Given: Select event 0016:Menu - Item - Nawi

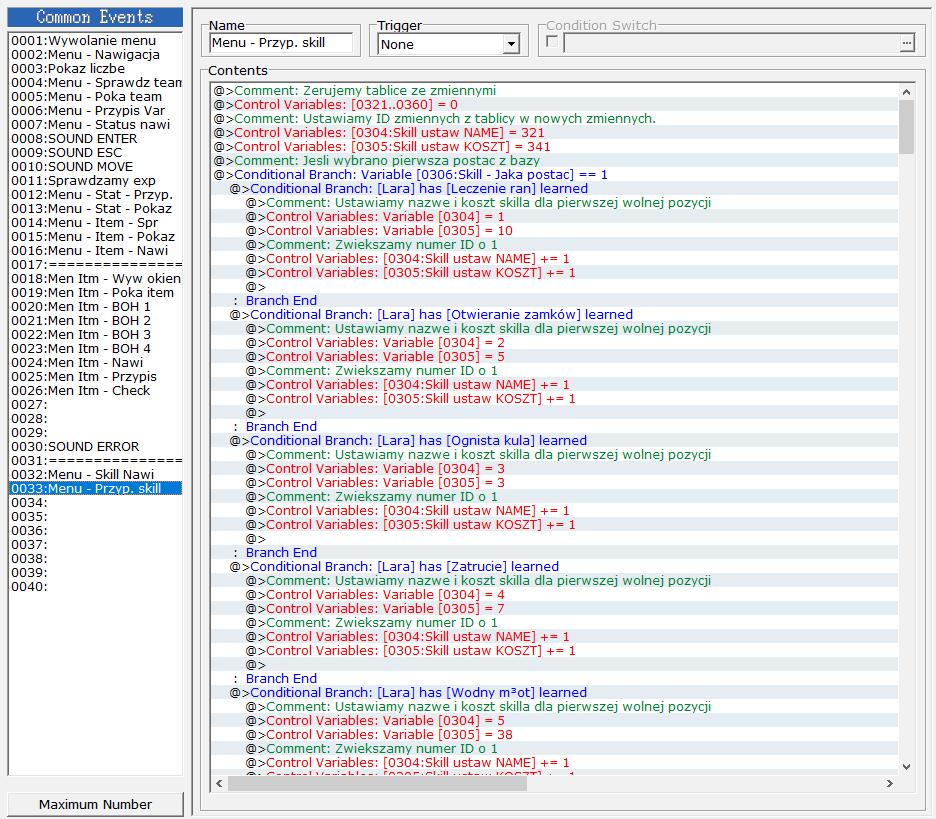Looking at the screenshot, I should [x=96, y=251].
